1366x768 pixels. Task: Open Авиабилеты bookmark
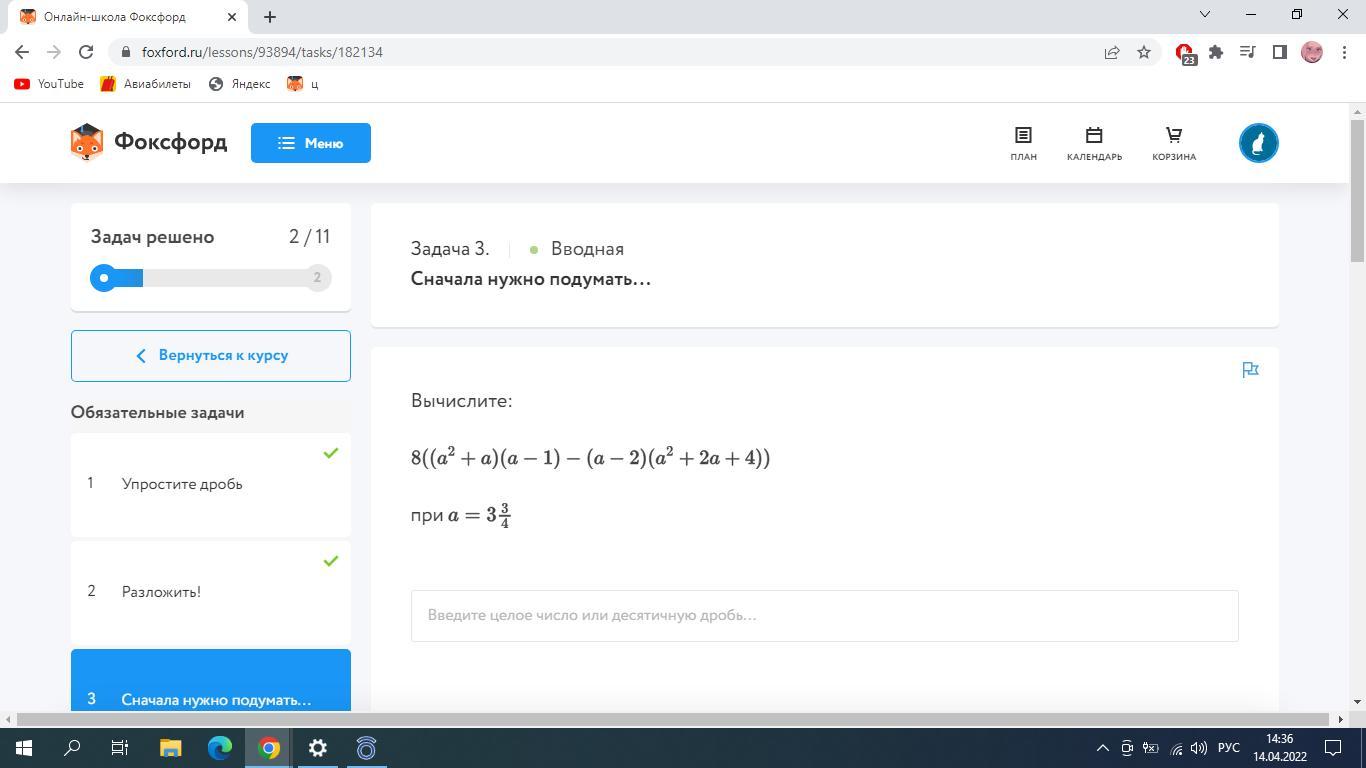(146, 84)
